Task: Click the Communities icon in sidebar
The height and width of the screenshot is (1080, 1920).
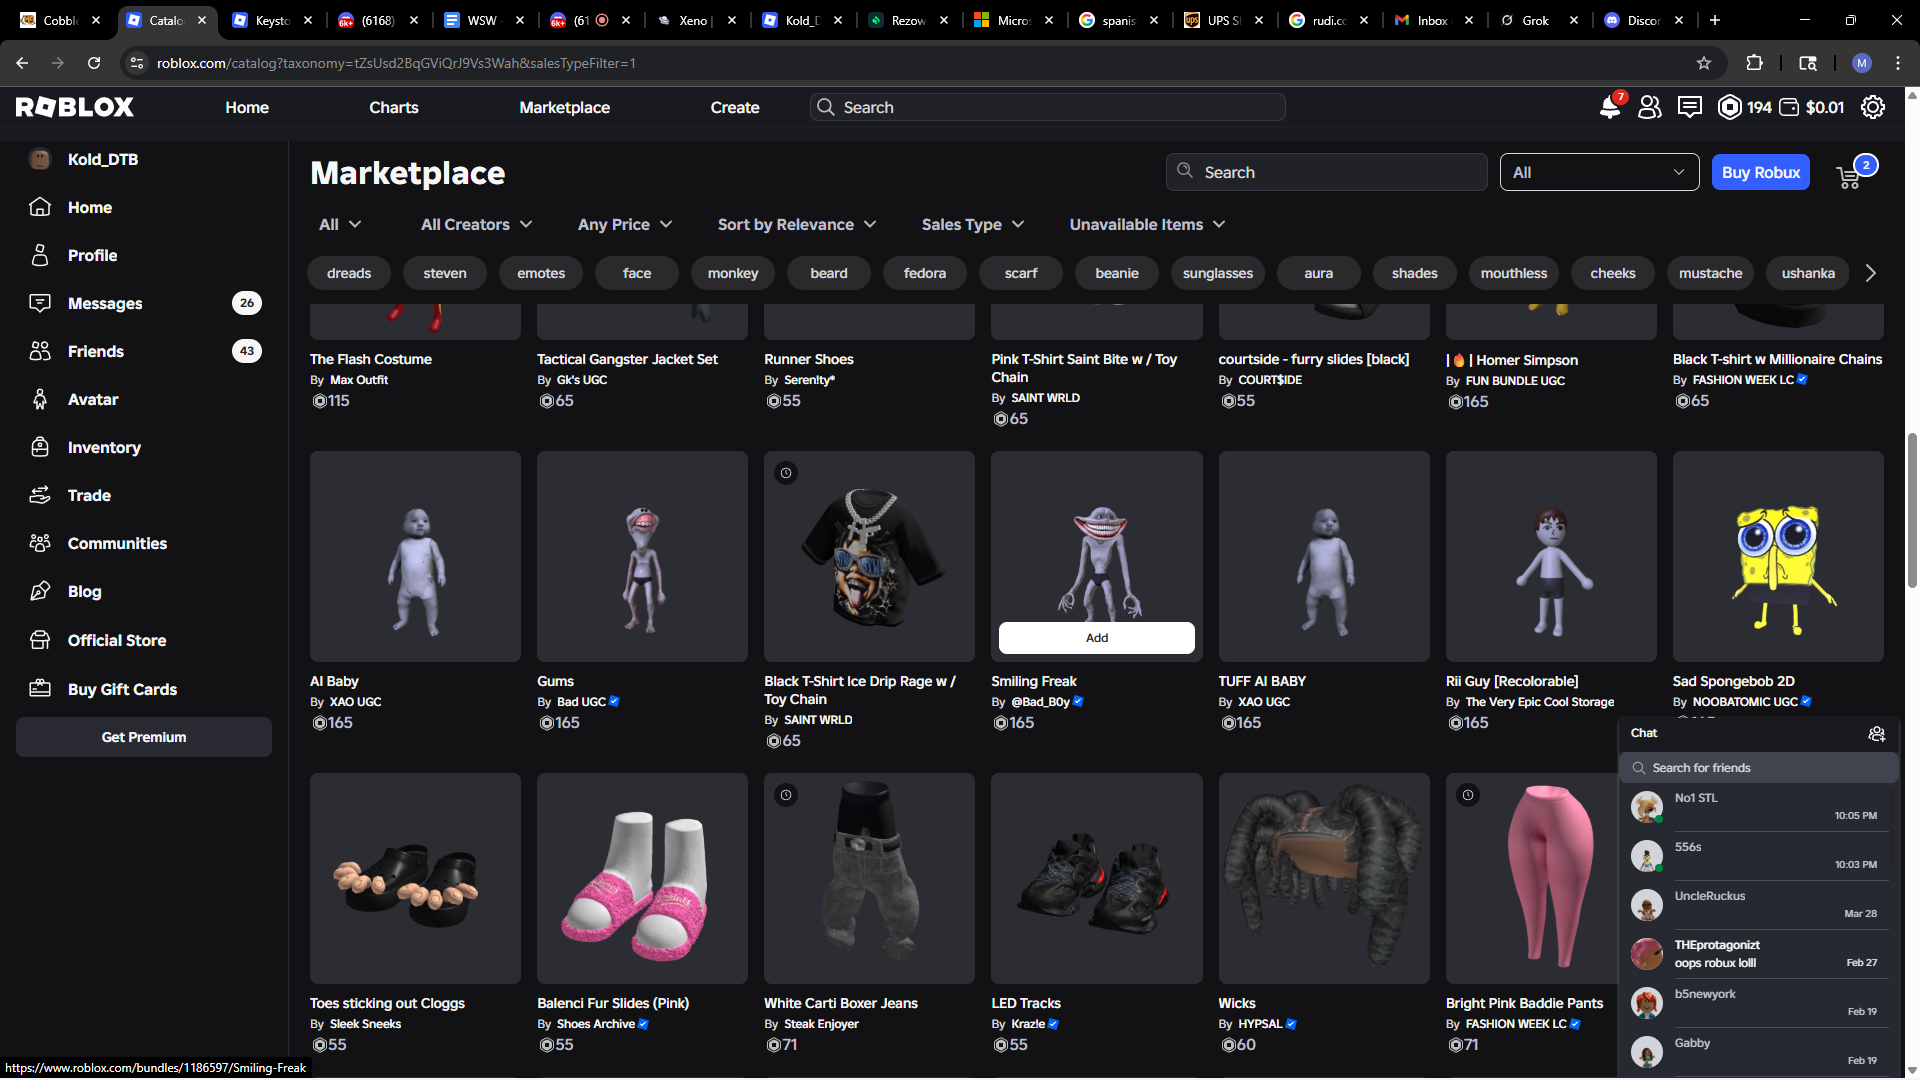Action: pyautogui.click(x=40, y=543)
